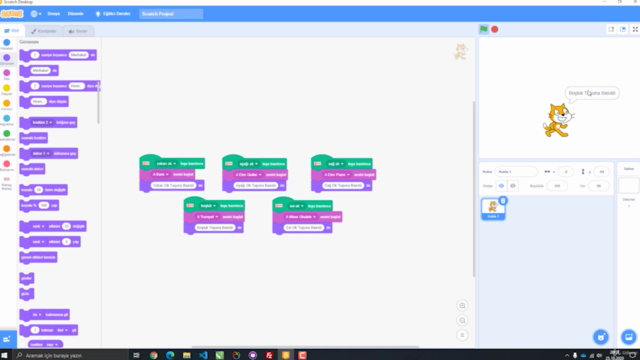This screenshot has height=360, width=640.
Task: Click the choose a sprite button
Action: point(601,337)
